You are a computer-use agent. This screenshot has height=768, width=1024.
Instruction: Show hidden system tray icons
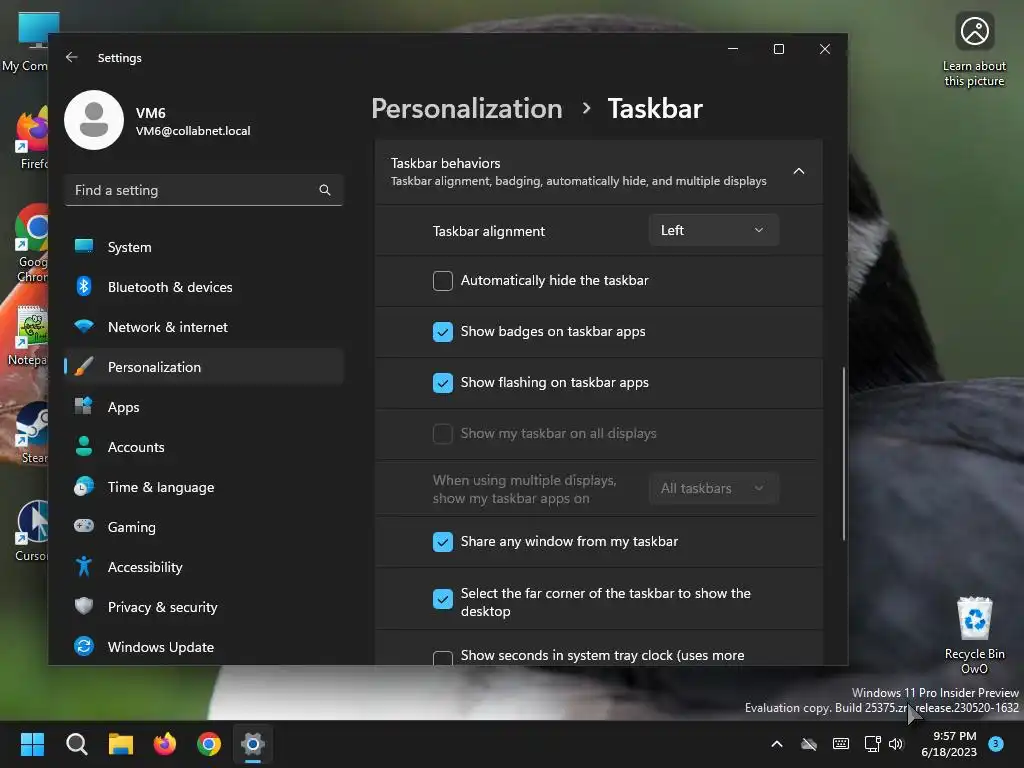point(776,744)
